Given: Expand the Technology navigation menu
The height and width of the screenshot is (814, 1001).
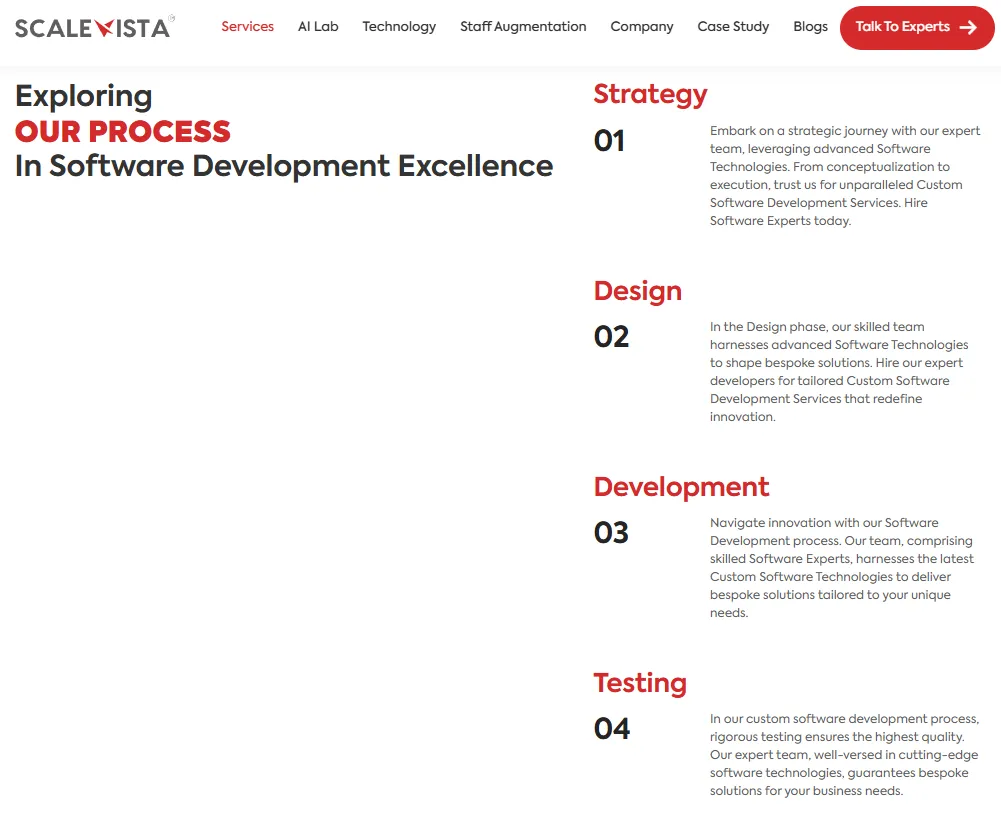Looking at the screenshot, I should pyautogui.click(x=399, y=27).
